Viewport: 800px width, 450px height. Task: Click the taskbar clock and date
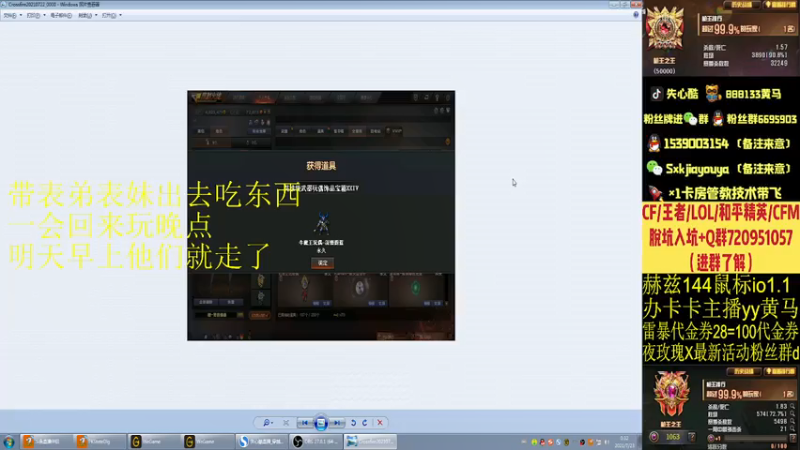[625, 442]
